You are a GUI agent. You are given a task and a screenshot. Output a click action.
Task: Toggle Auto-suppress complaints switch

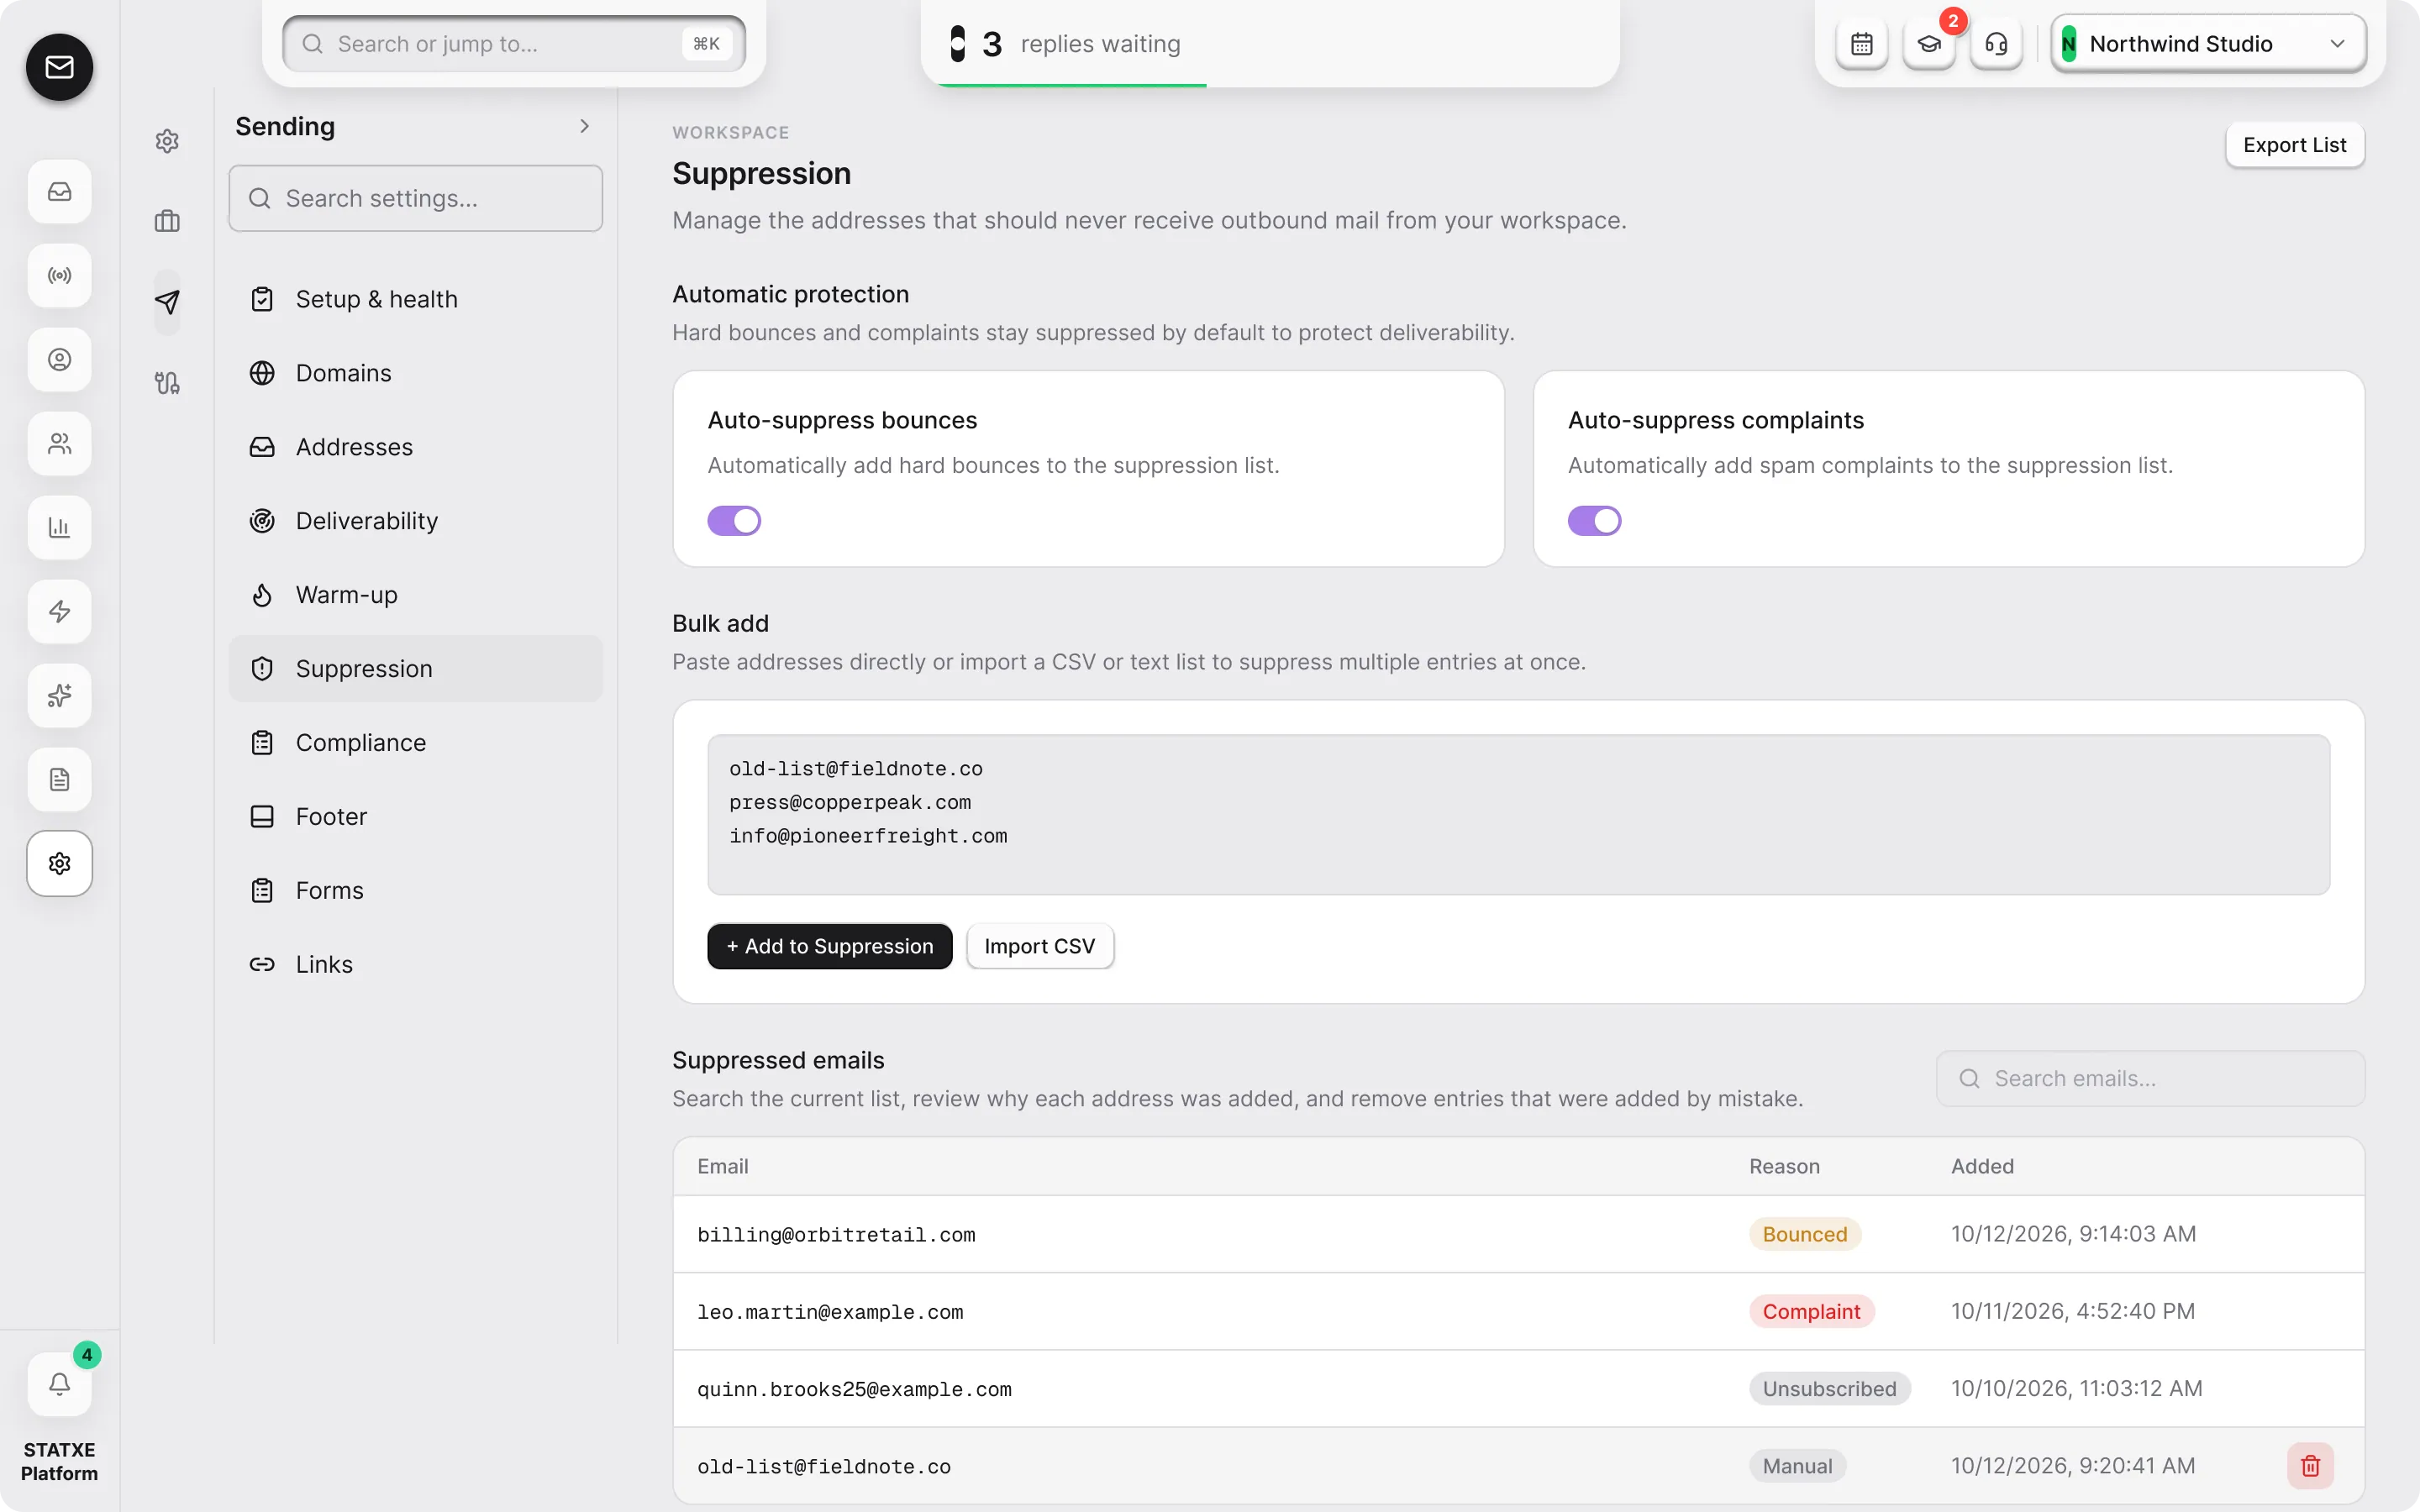[1594, 520]
